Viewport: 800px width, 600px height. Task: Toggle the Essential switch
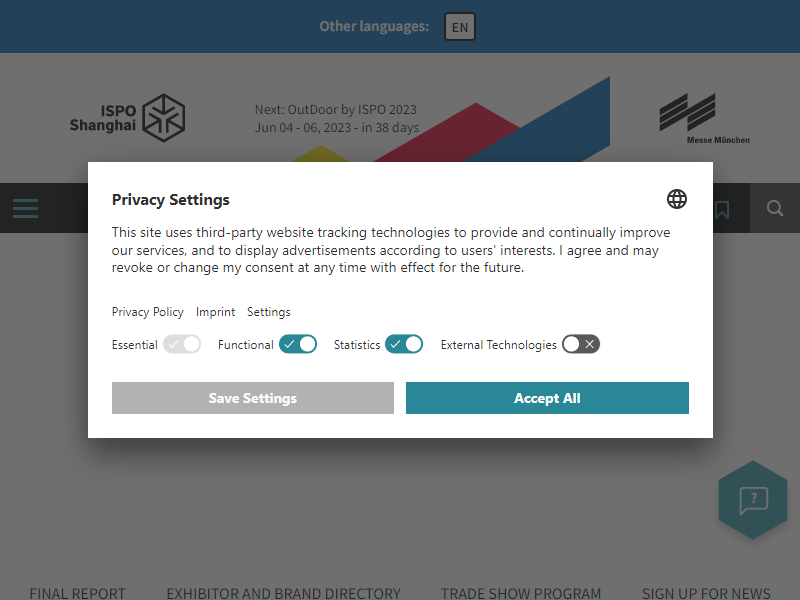(x=182, y=344)
